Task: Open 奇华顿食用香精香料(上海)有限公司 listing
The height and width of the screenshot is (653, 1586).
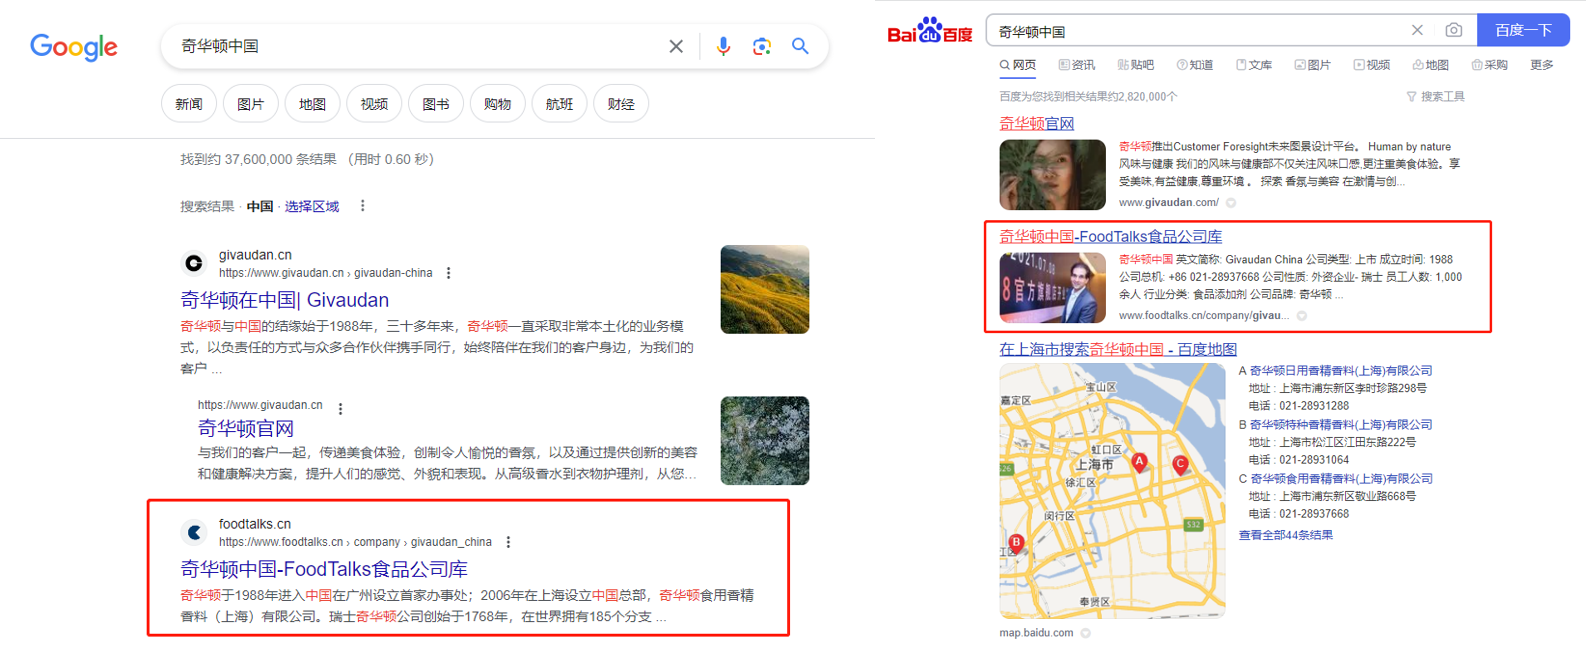Action: tap(1341, 478)
